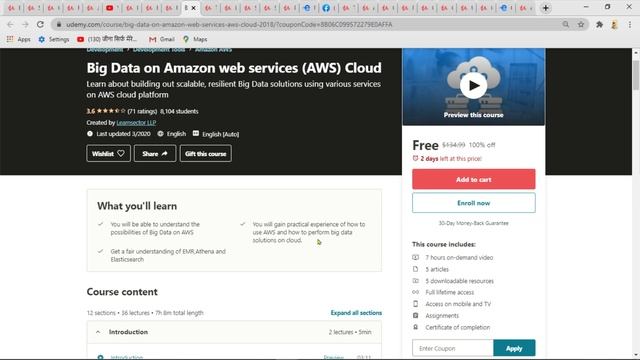This screenshot has height=360, width=640.
Task: Click the heart icon on Wishlist
Action: pos(121,153)
